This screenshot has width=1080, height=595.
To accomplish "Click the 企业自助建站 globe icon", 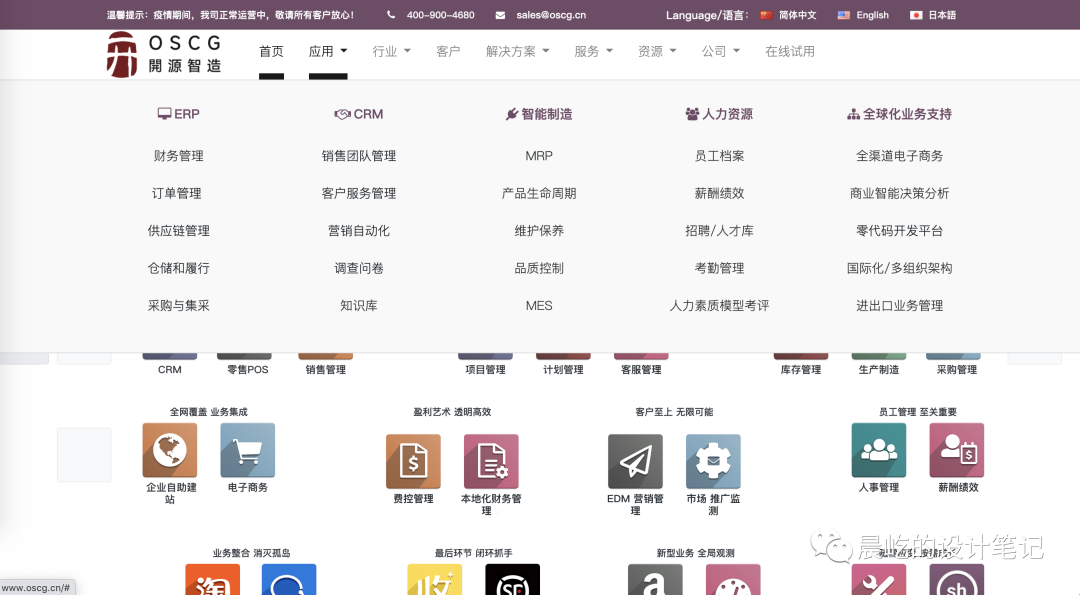I will pos(169,450).
